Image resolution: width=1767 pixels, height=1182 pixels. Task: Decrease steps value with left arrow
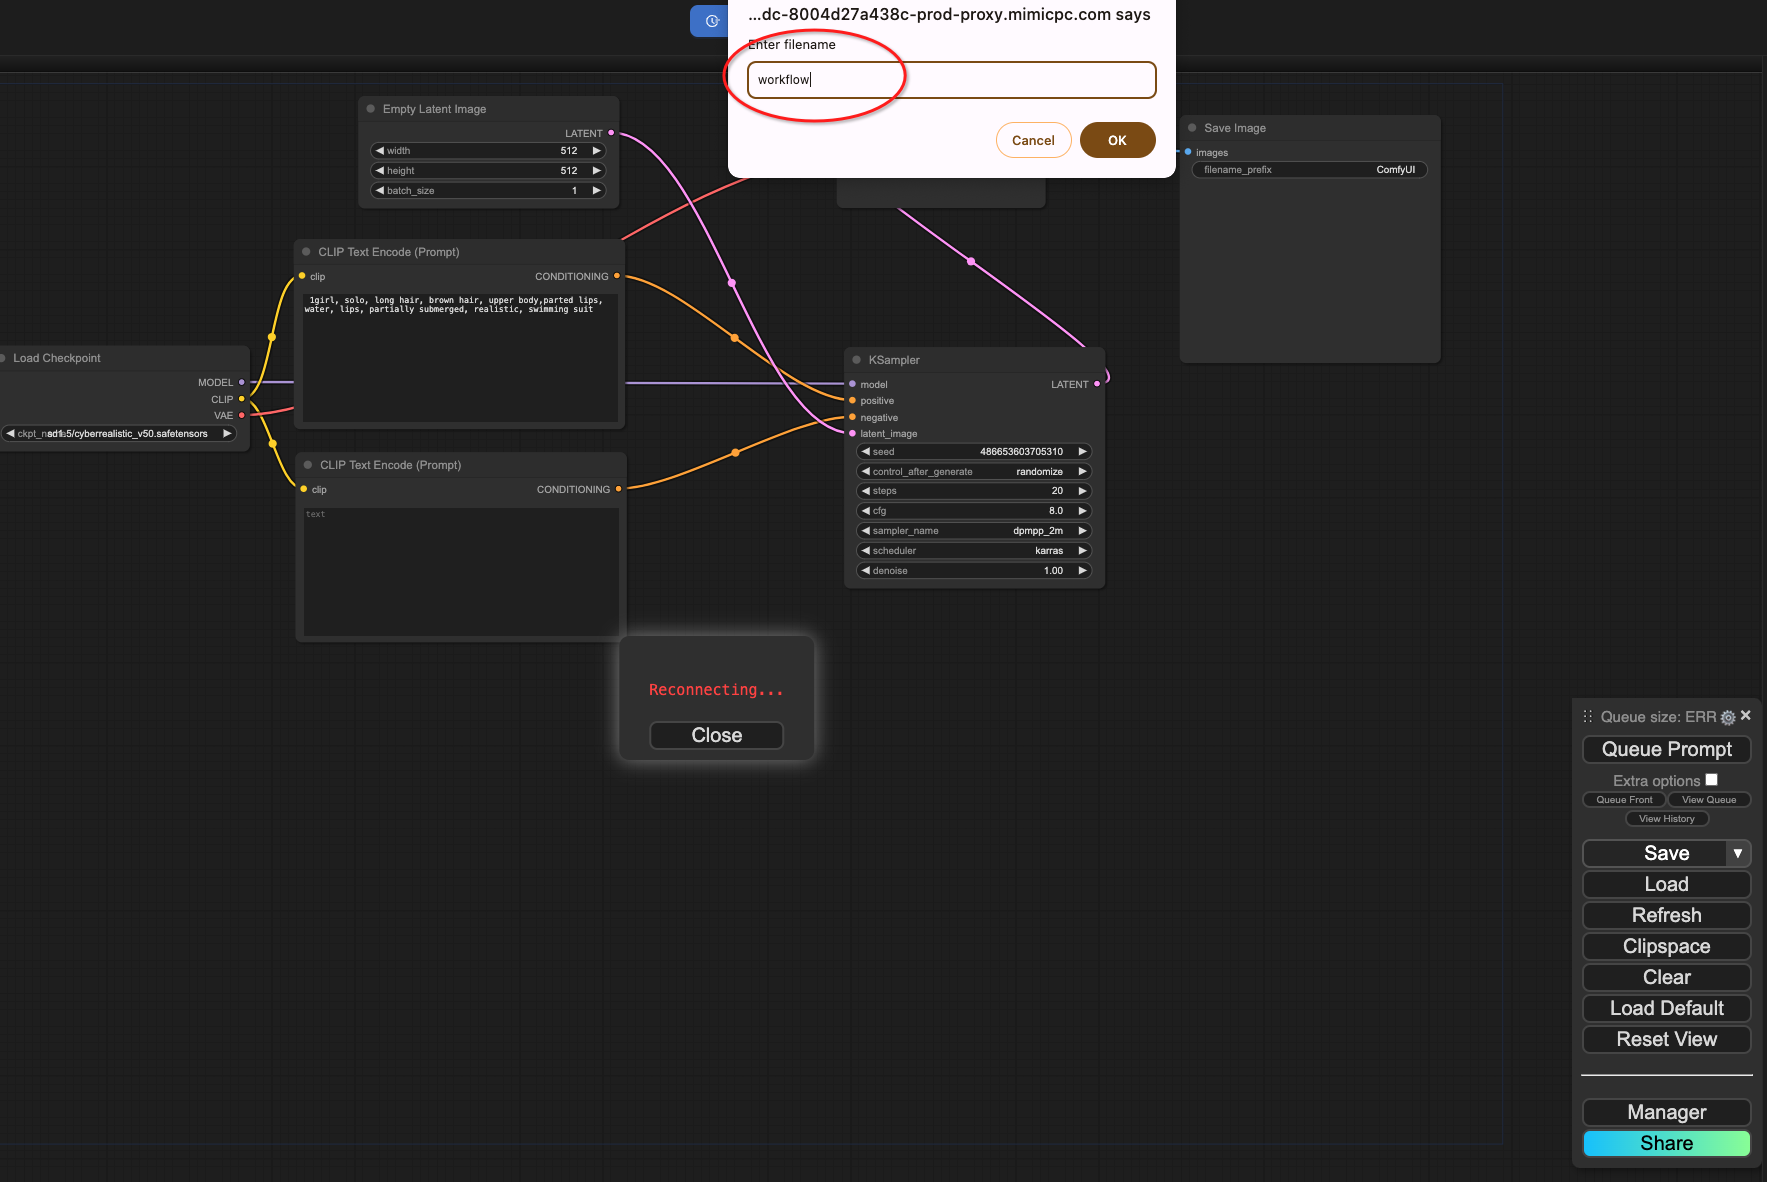pos(865,491)
